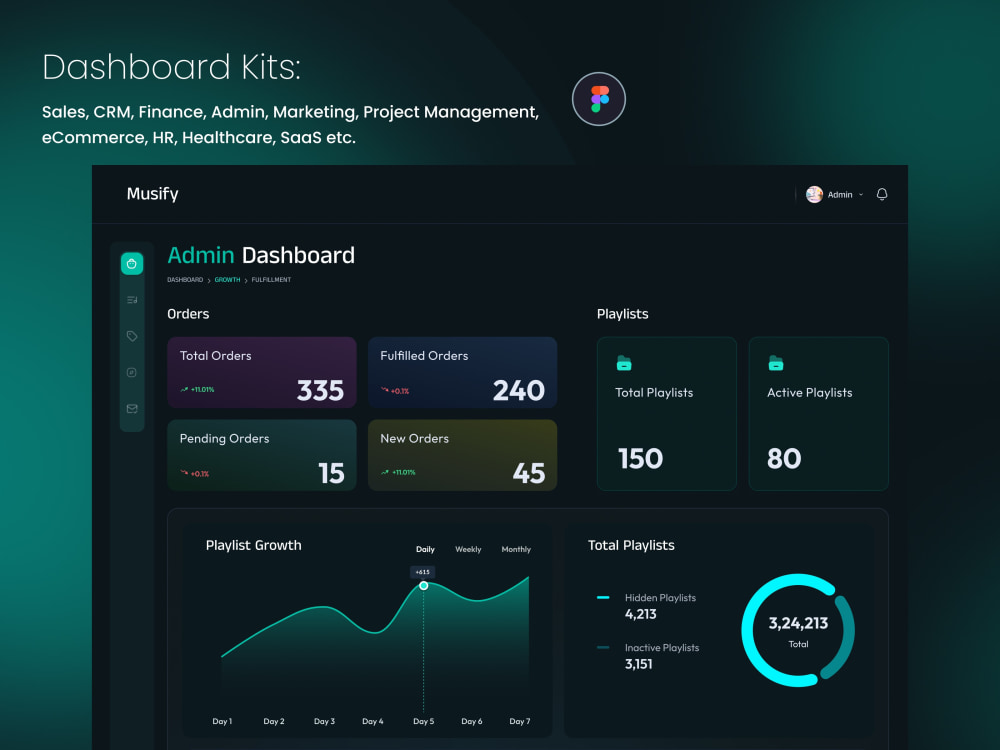Click the Total Orders upward trend icon
The width and height of the screenshot is (1000, 750).
[184, 390]
